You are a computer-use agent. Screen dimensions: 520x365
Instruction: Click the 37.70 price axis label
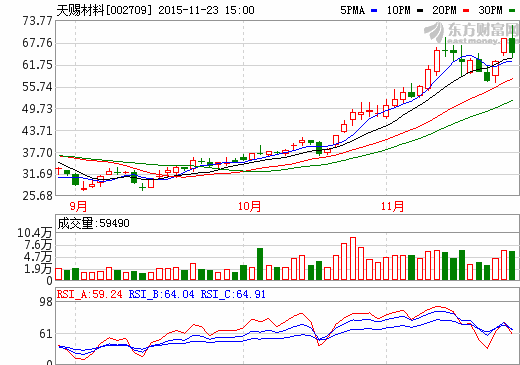[x=37, y=153]
